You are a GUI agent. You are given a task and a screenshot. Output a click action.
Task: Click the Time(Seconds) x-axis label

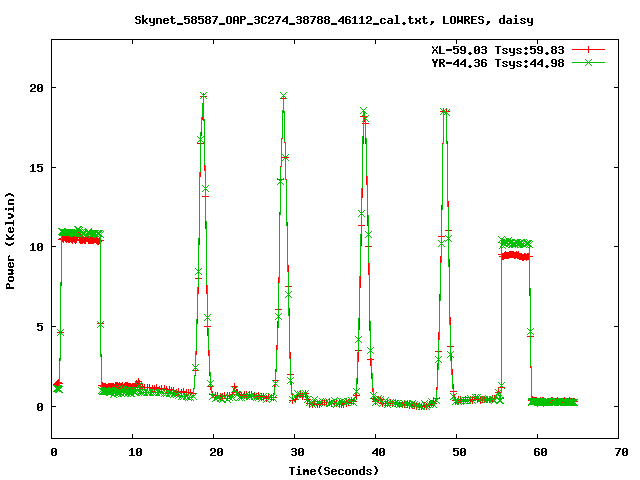(334, 471)
